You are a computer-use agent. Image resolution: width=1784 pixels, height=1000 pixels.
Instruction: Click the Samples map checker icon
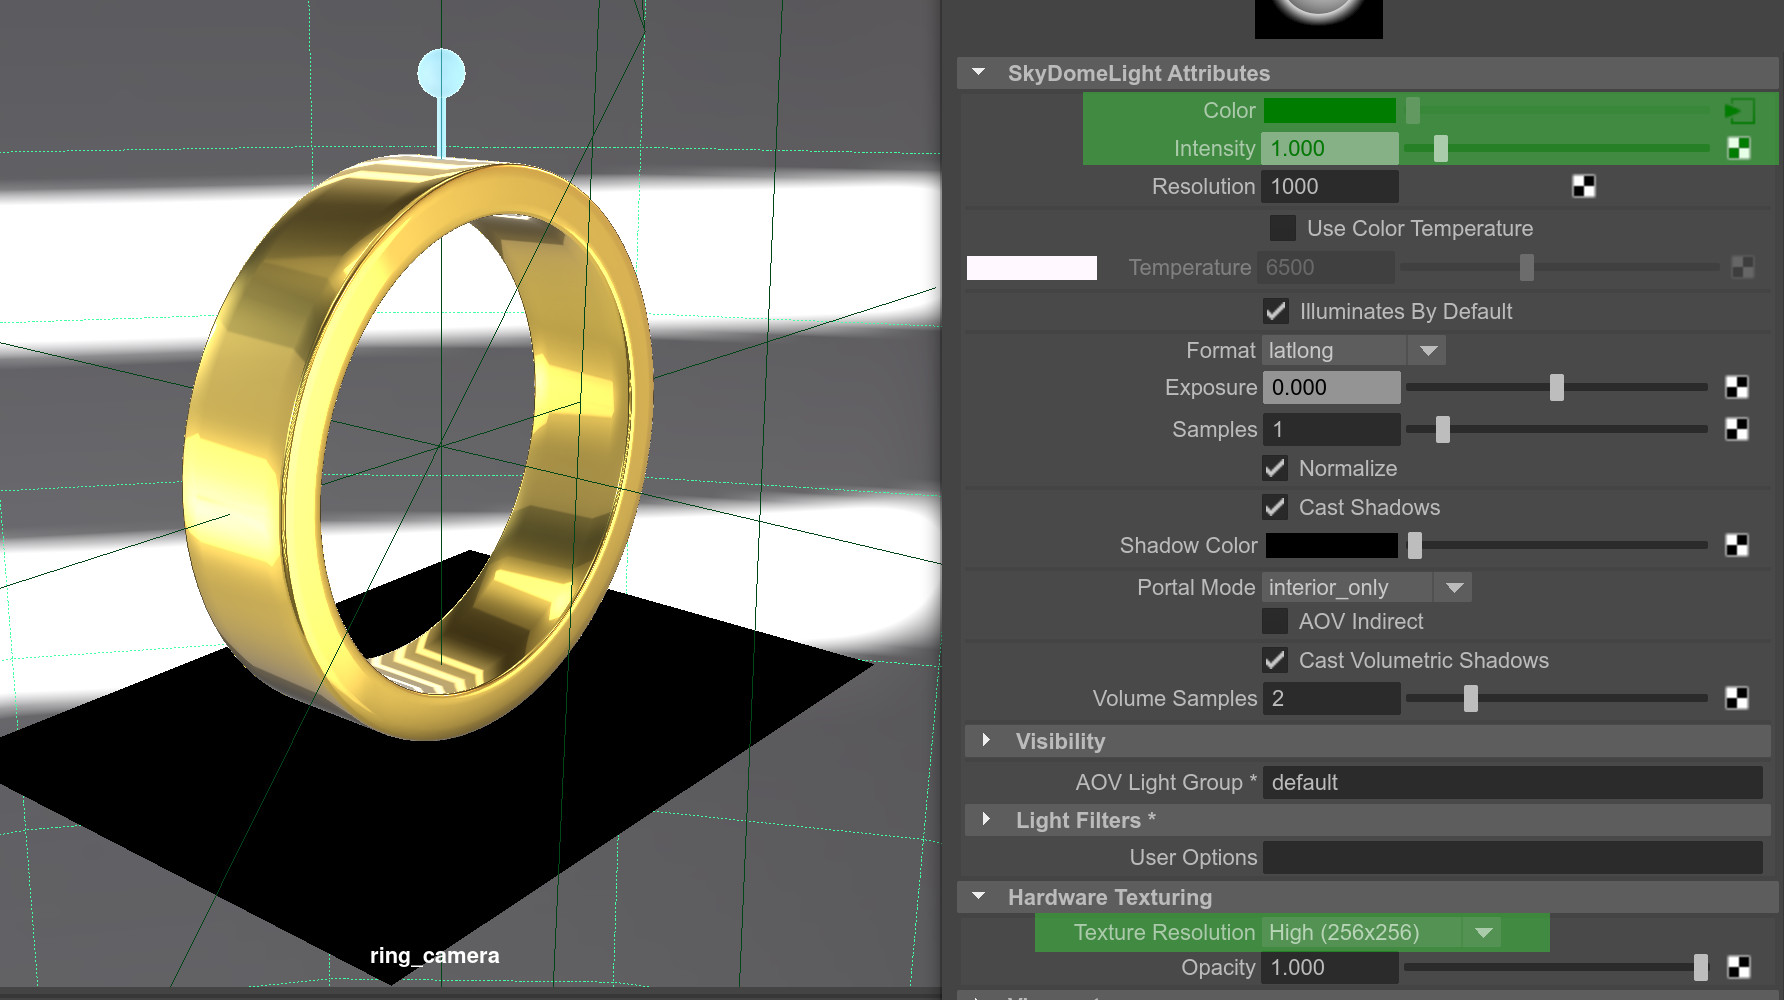[1737, 429]
